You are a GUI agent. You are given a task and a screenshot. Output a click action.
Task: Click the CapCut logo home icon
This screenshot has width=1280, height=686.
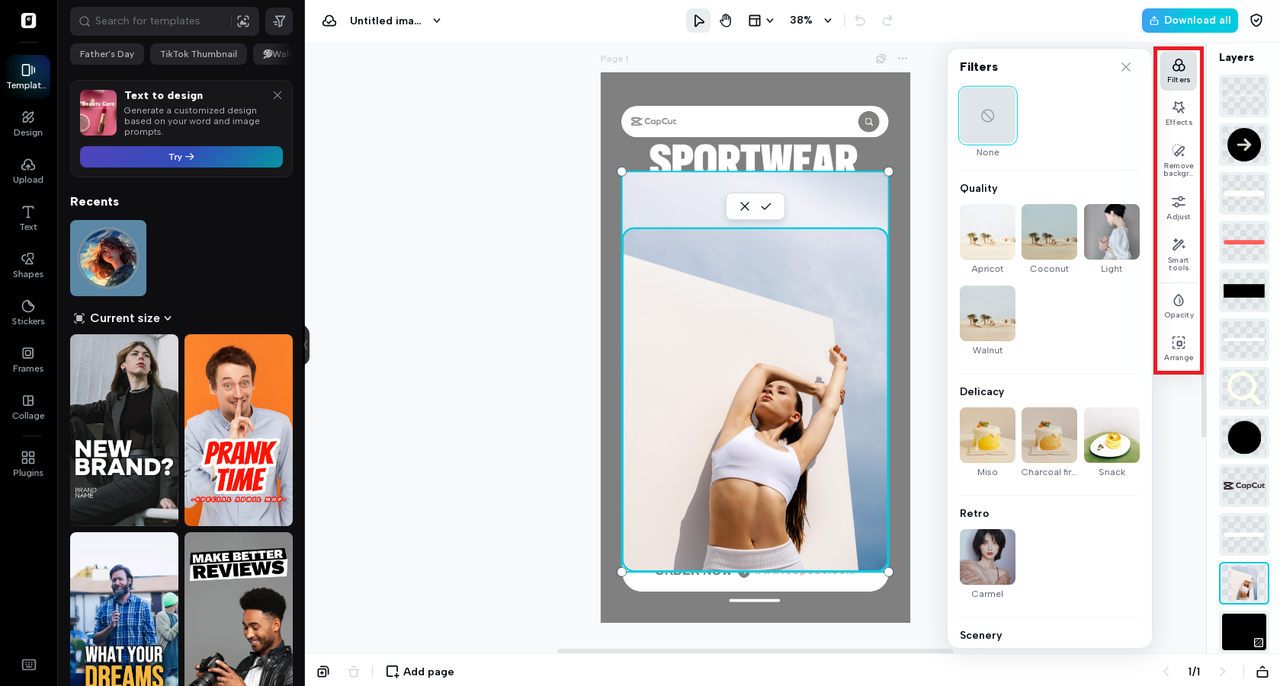(28, 20)
